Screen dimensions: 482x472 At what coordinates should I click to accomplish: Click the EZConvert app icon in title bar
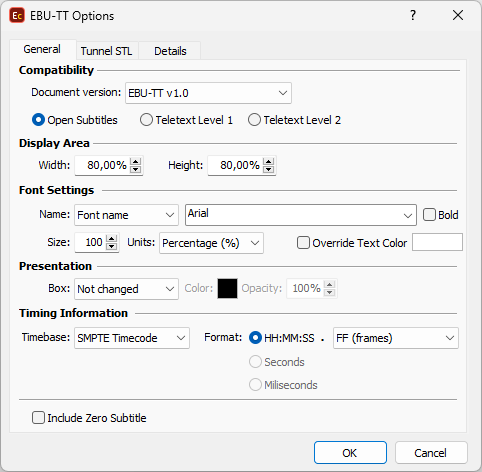tap(17, 16)
